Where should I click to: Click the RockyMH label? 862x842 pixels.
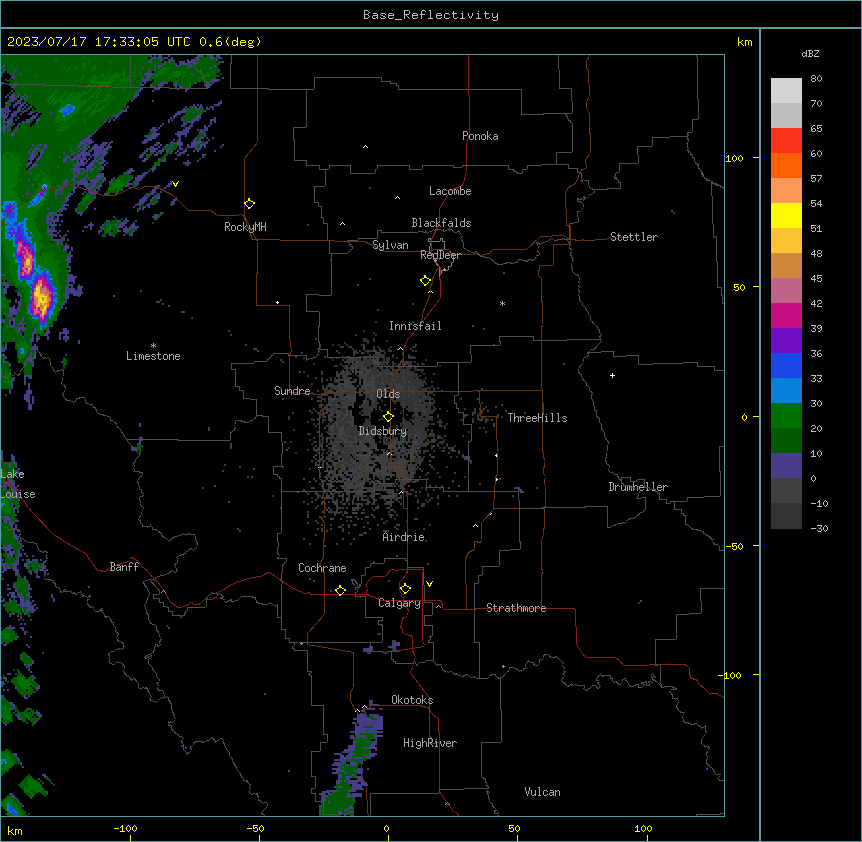245,227
